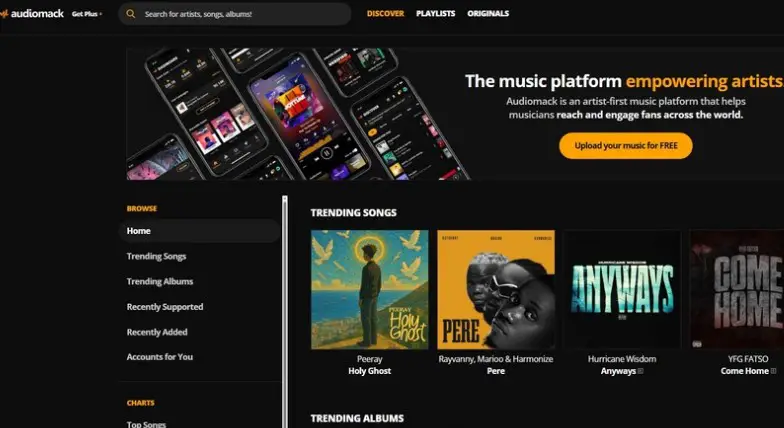Open Trending Albums in the sidebar
Viewport: 784px width, 428px height.
160,282
